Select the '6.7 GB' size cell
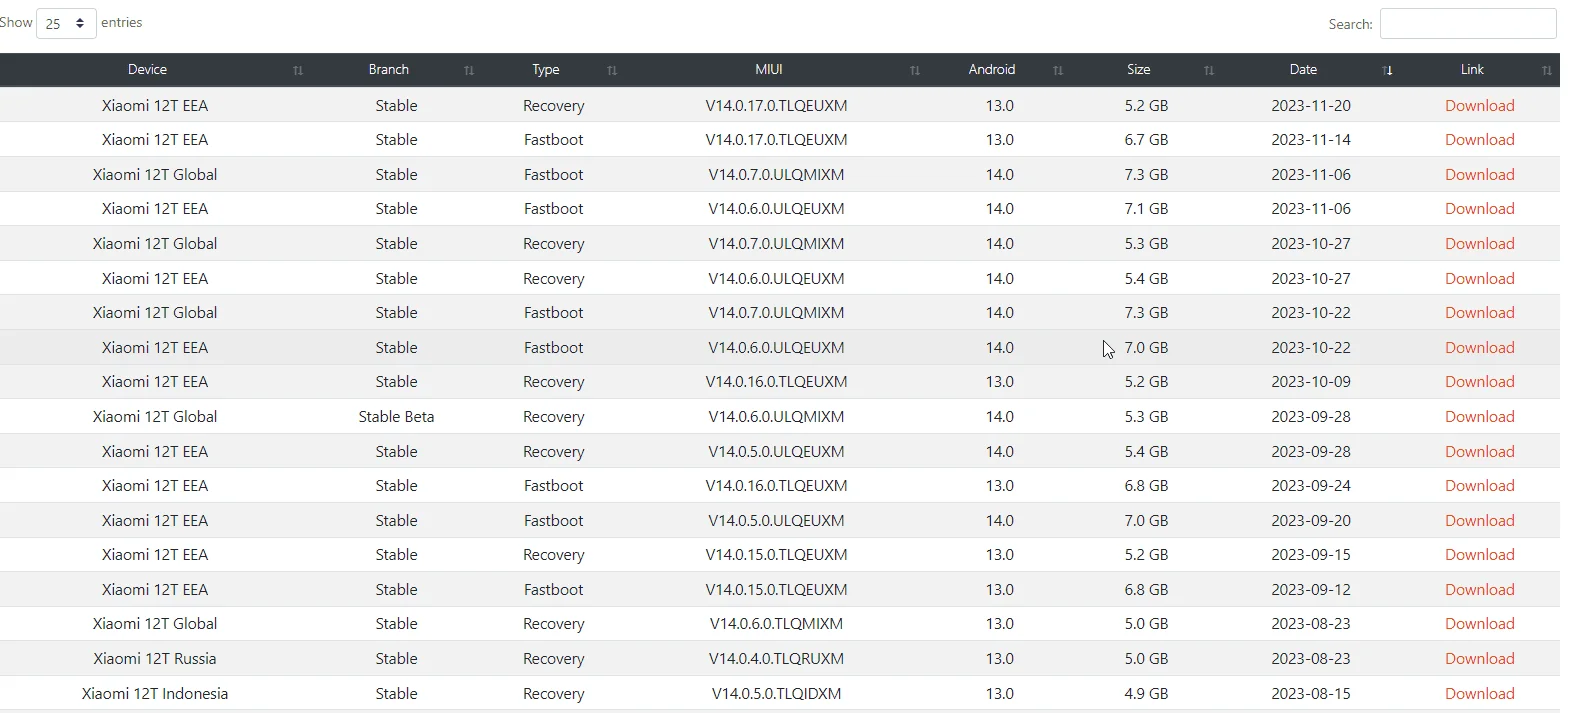 [1146, 139]
